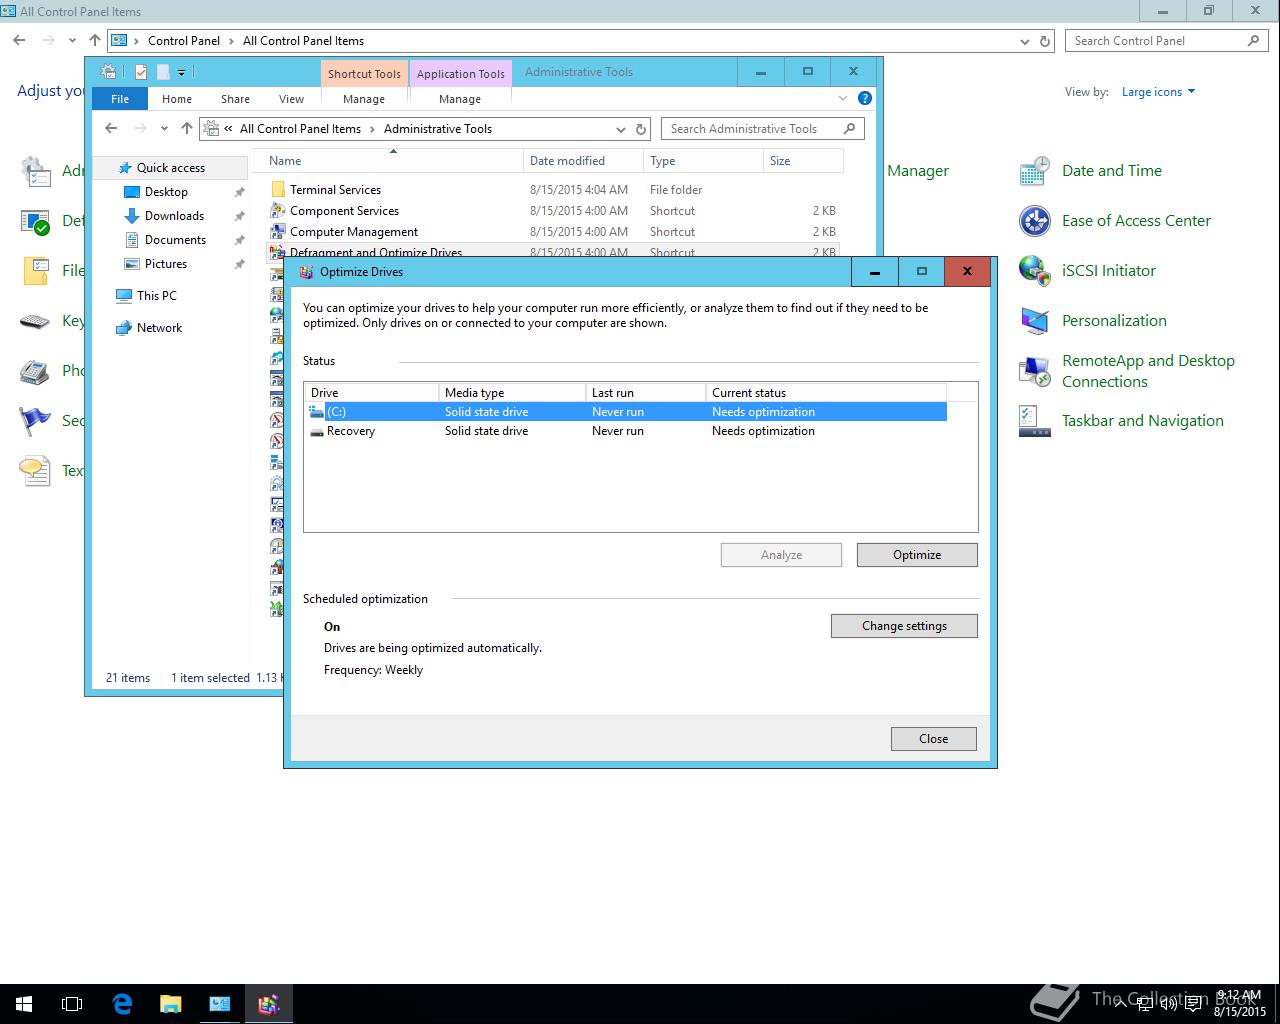Click the Analyze button

coord(781,555)
